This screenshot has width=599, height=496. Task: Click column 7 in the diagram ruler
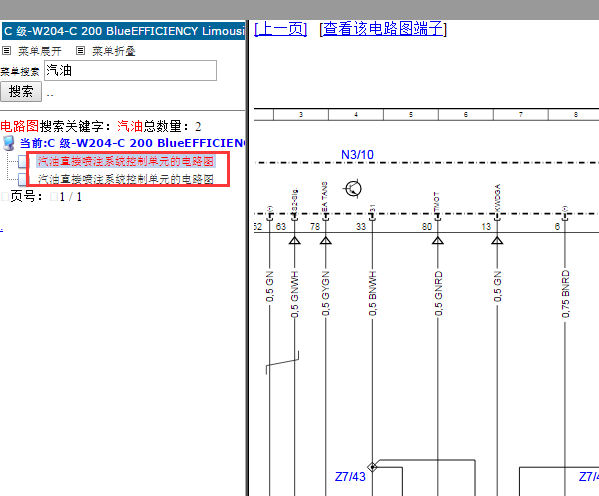[521, 114]
